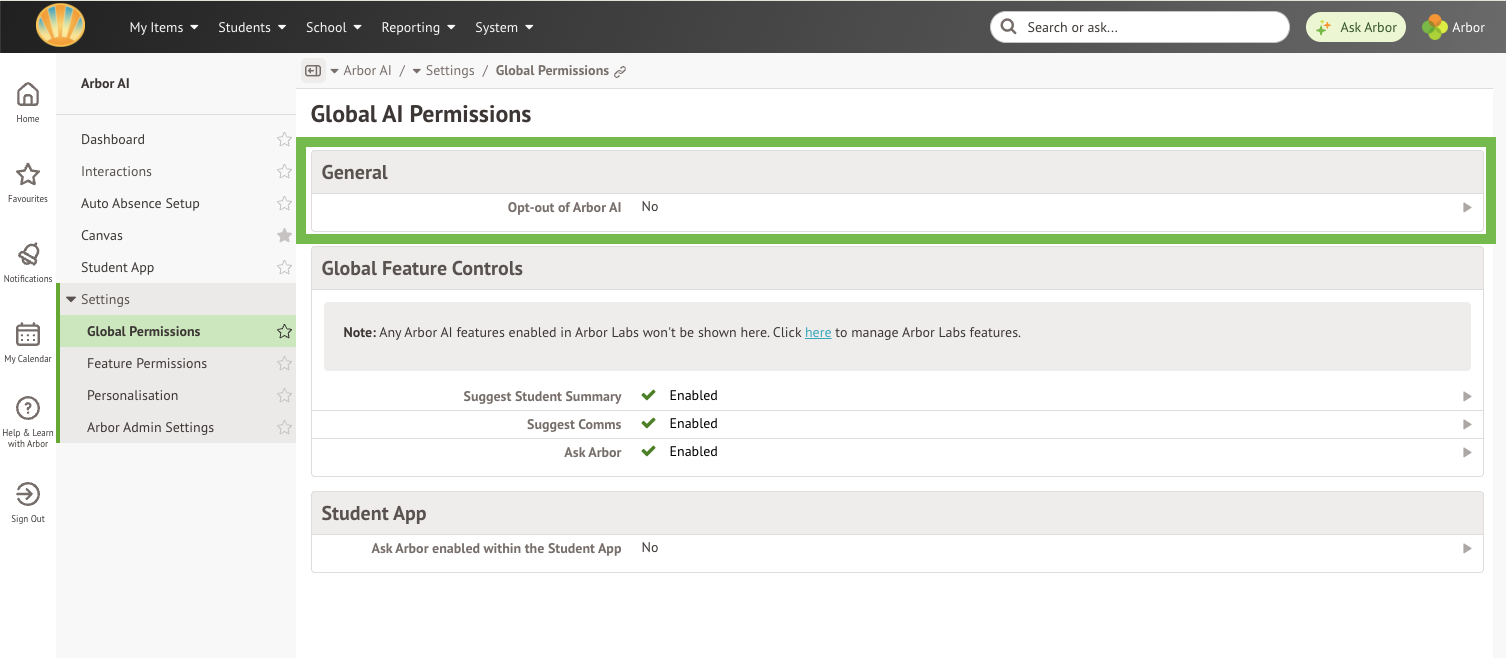1506x658 pixels.
Task: Open Help & Learn with Arbor
Action: click(28, 410)
